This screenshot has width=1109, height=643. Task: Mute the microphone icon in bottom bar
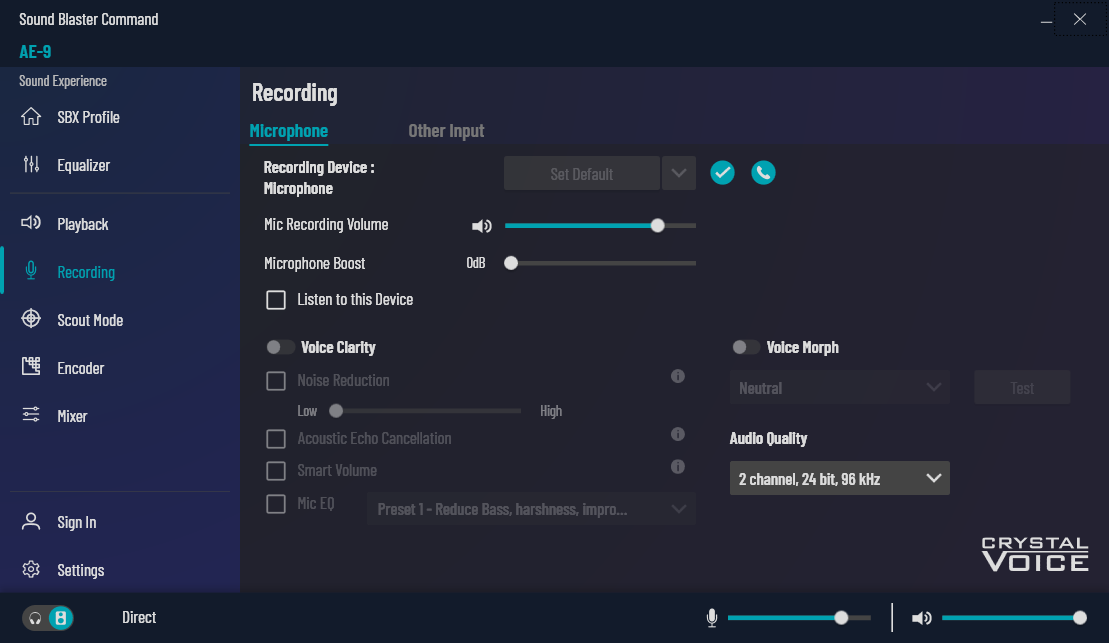point(712,618)
